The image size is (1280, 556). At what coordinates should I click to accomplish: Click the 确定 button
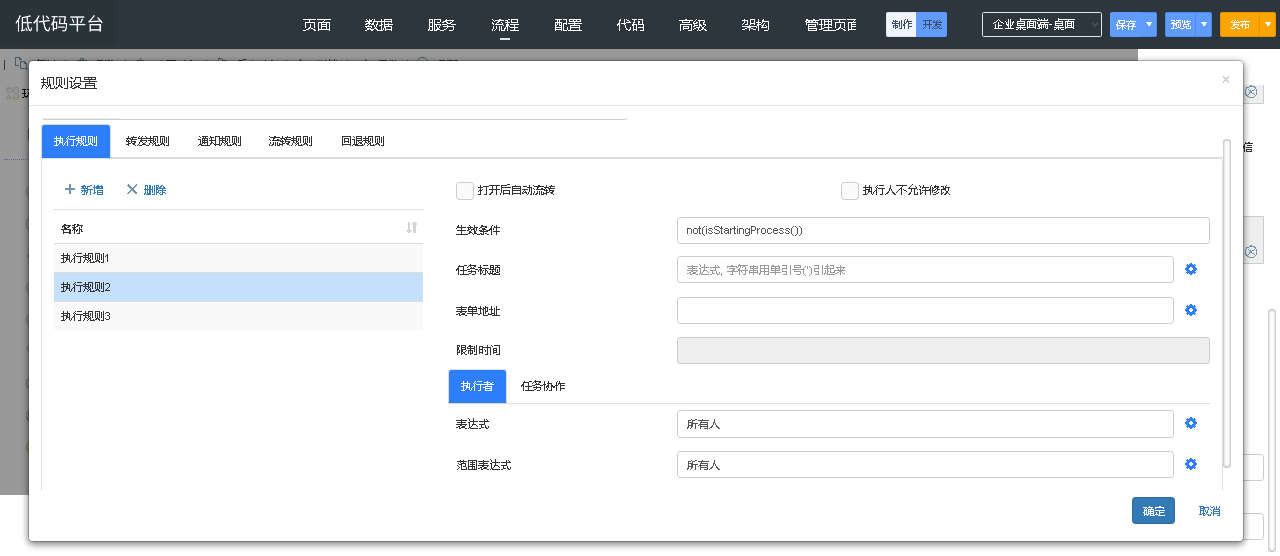(x=1153, y=510)
